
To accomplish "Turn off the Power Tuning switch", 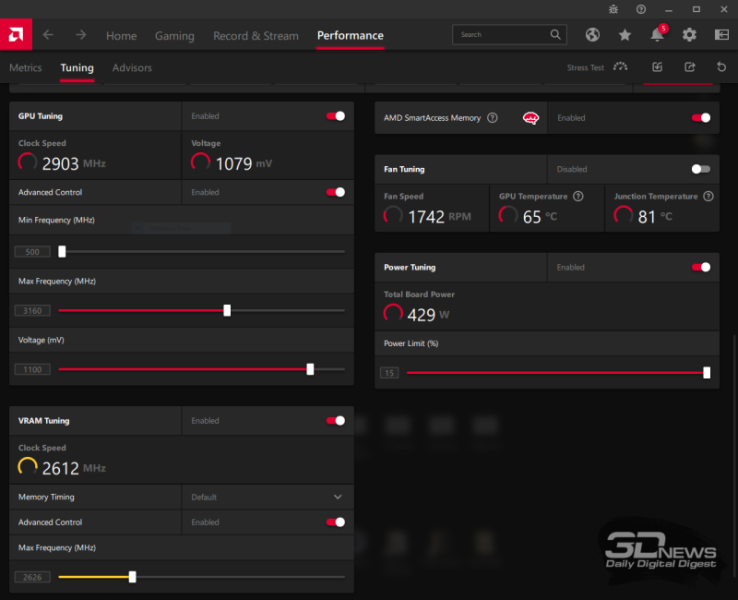I will coord(701,267).
